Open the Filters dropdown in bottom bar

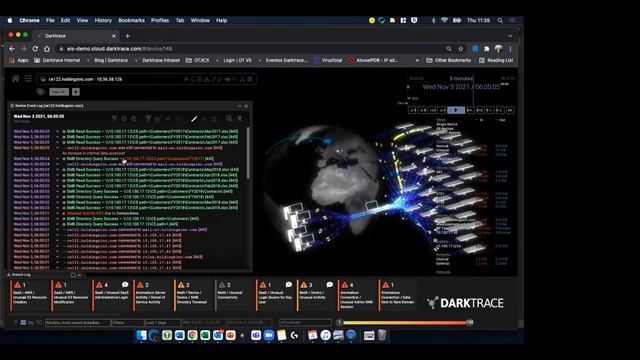click(x=128, y=323)
